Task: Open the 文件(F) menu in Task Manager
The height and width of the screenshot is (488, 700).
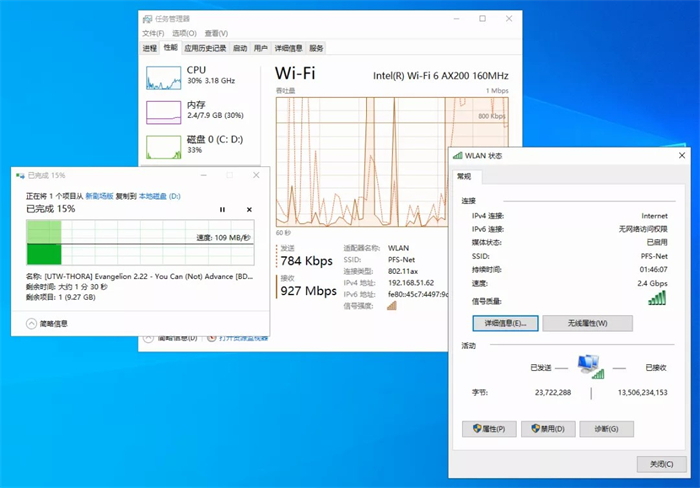Action: tap(153, 33)
